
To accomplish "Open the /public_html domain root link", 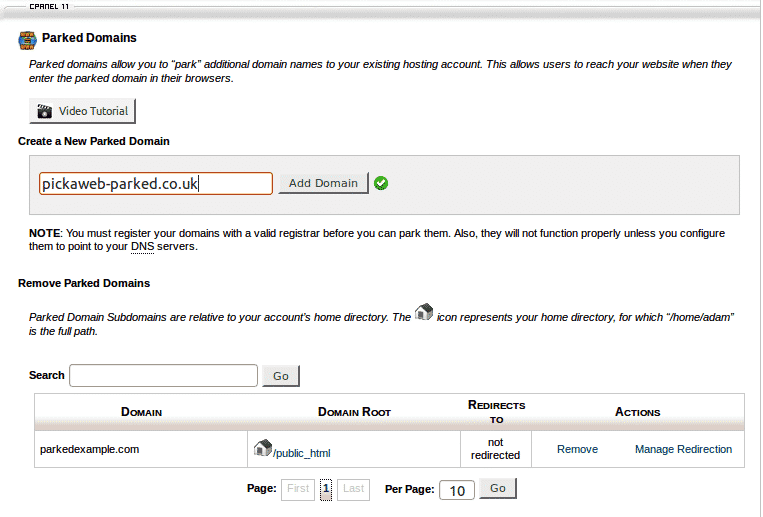I will coord(302,452).
